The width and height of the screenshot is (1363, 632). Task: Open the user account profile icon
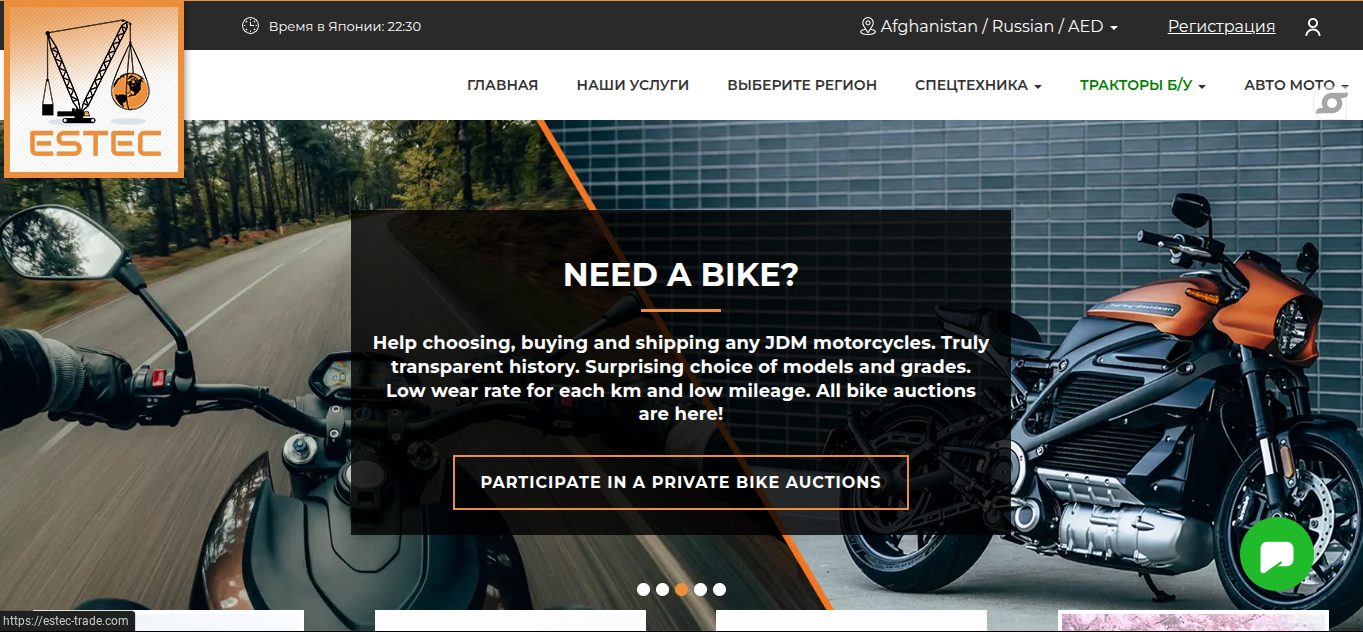click(x=1313, y=27)
